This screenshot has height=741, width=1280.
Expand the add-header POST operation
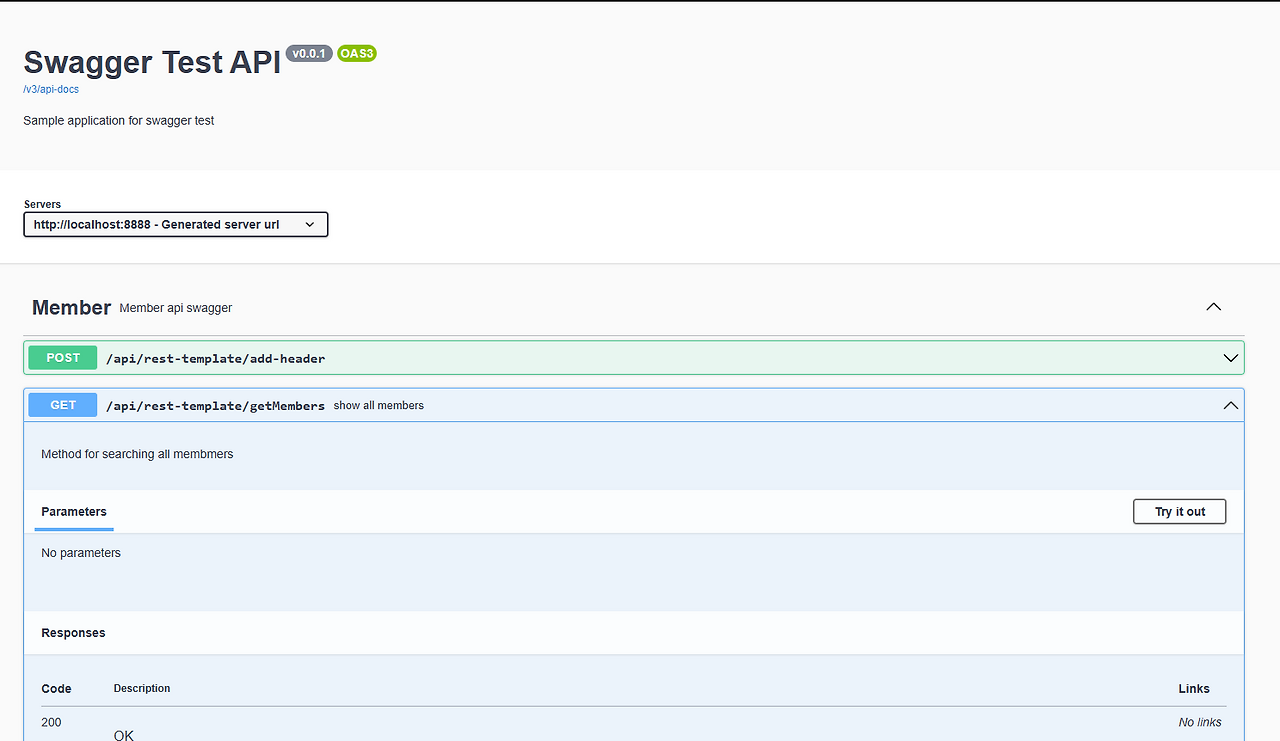1230,357
